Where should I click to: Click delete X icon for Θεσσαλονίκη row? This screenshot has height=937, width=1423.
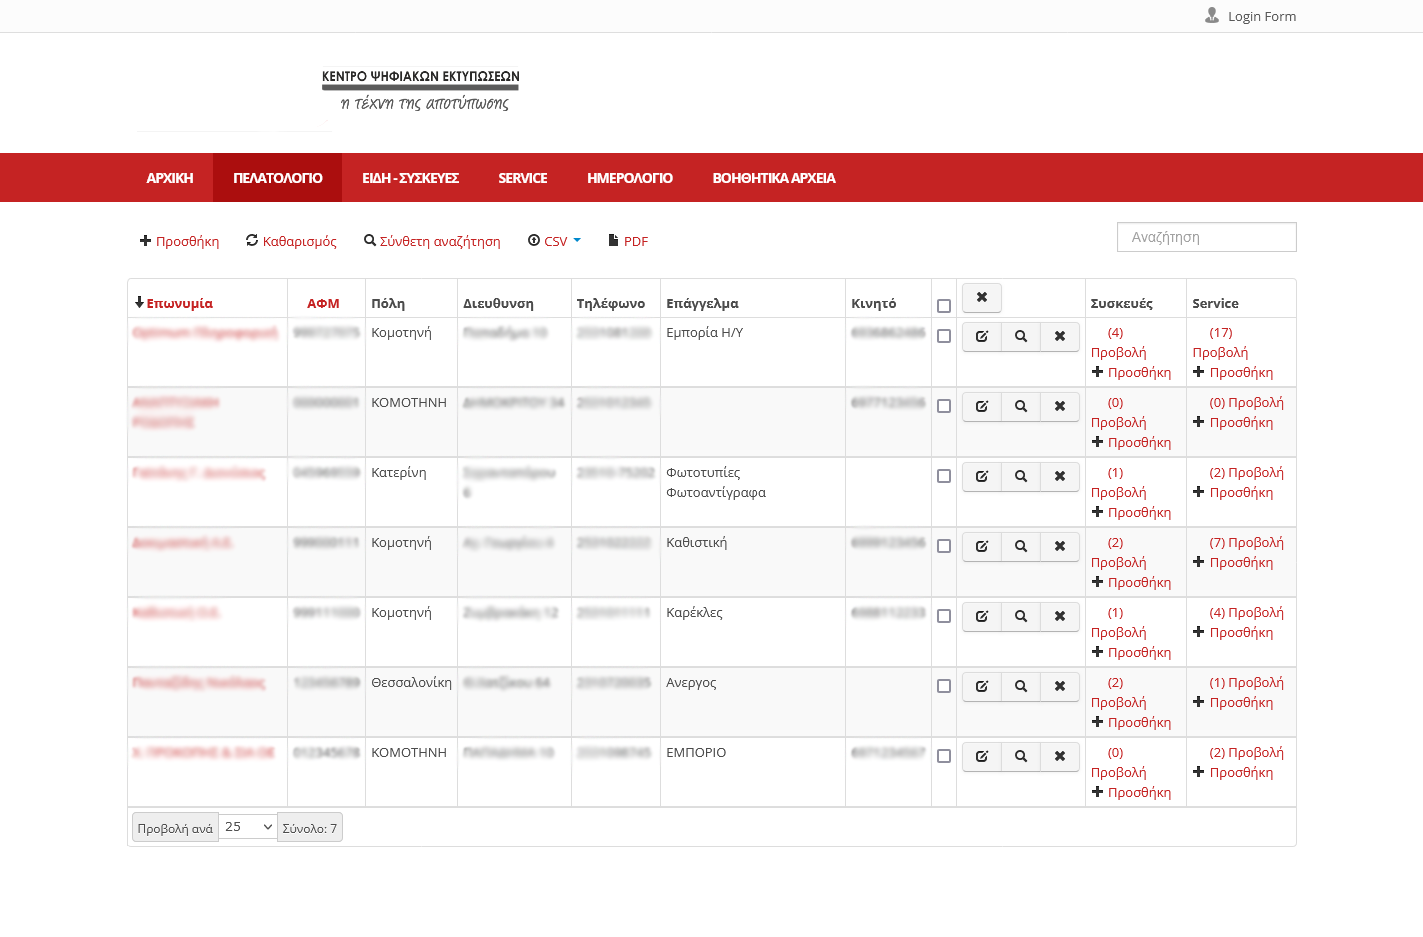[1059, 687]
